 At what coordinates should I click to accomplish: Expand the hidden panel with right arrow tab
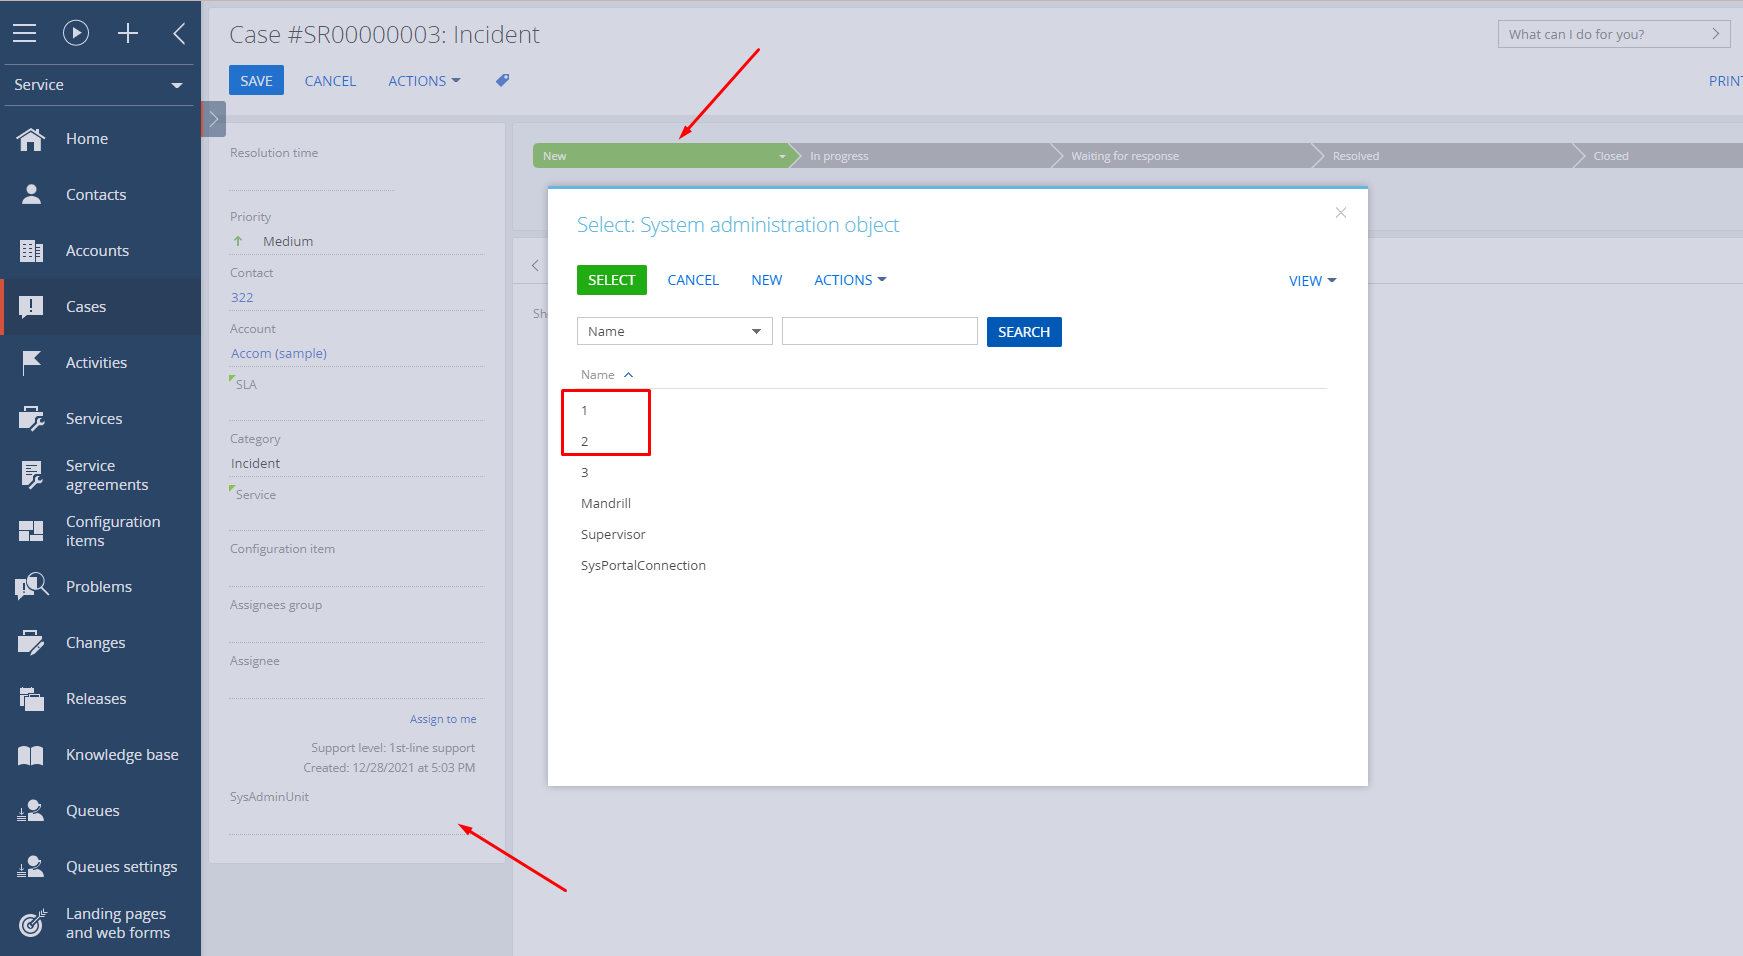point(213,119)
